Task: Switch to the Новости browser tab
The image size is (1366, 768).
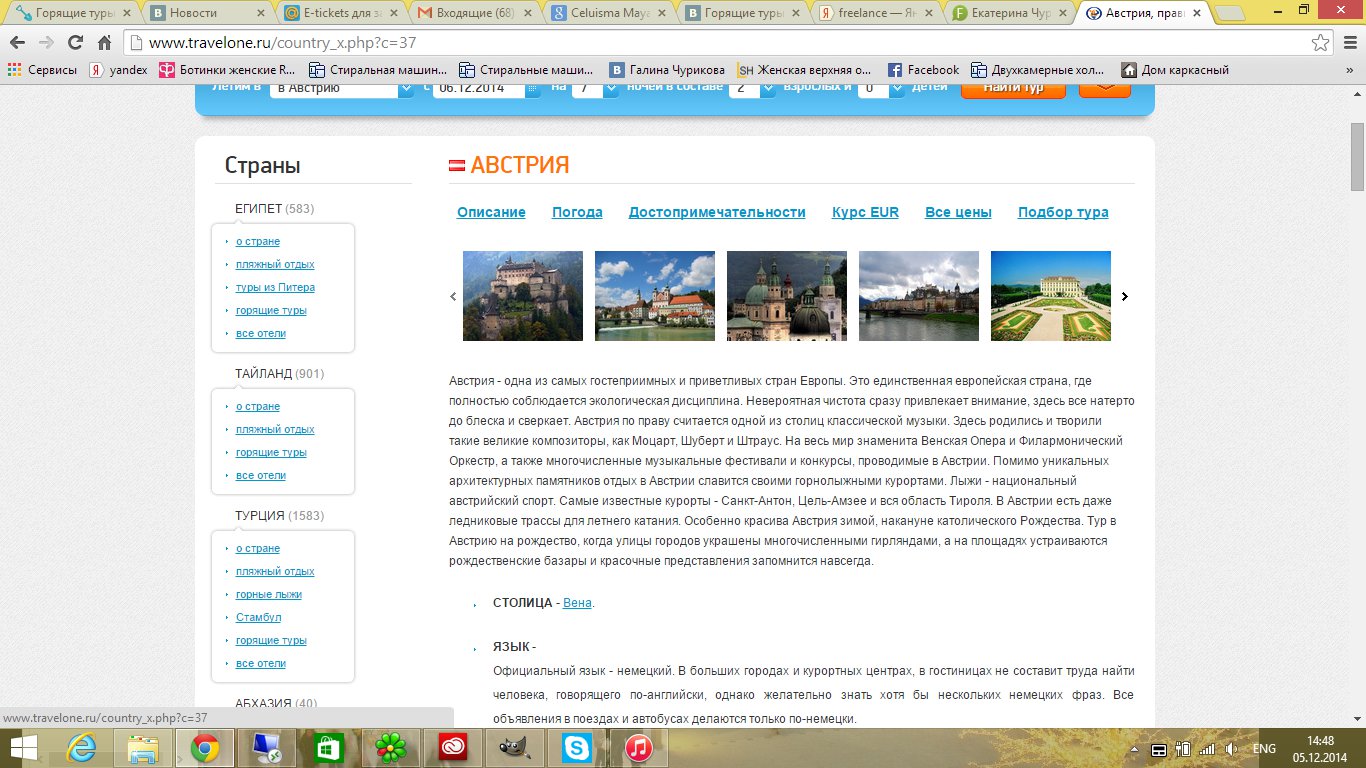Action: coord(208,13)
